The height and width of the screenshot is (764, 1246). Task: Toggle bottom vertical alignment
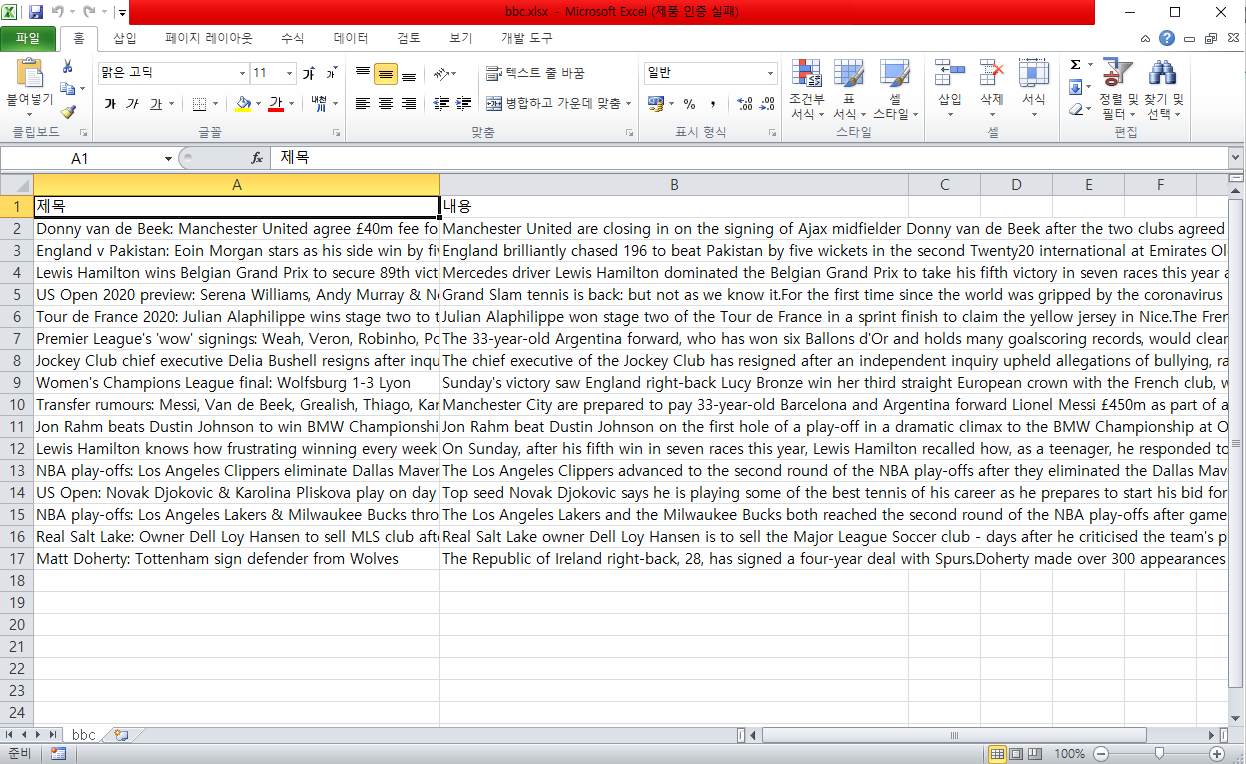408,74
